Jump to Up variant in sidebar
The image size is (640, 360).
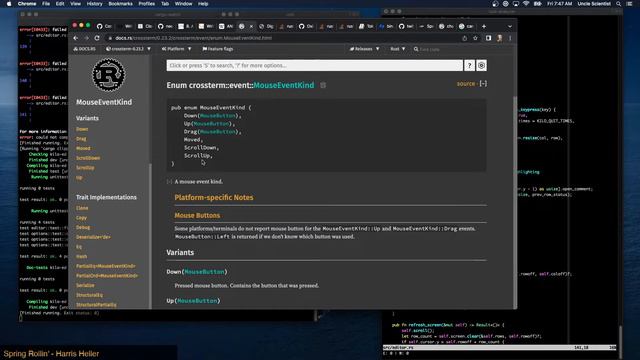pos(79,178)
